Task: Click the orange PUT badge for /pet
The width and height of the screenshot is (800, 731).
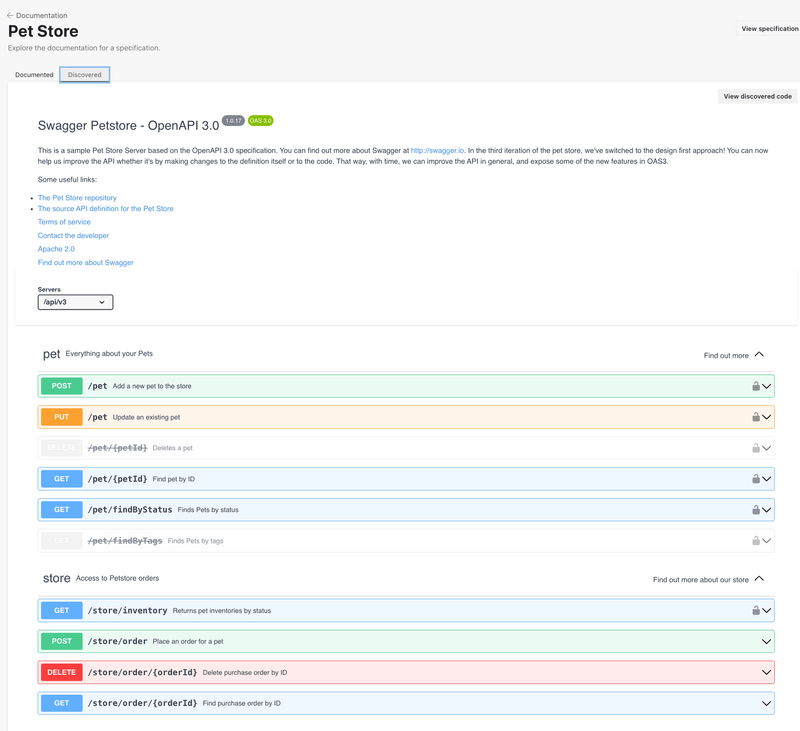Action: pyautogui.click(x=61, y=417)
